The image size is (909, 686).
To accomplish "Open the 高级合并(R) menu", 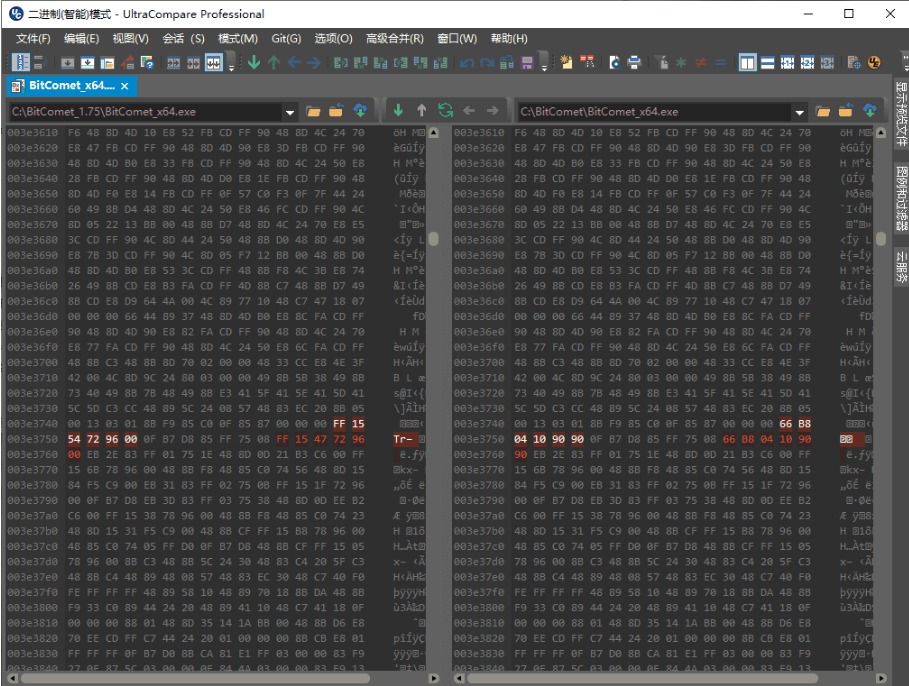I will click(395, 38).
